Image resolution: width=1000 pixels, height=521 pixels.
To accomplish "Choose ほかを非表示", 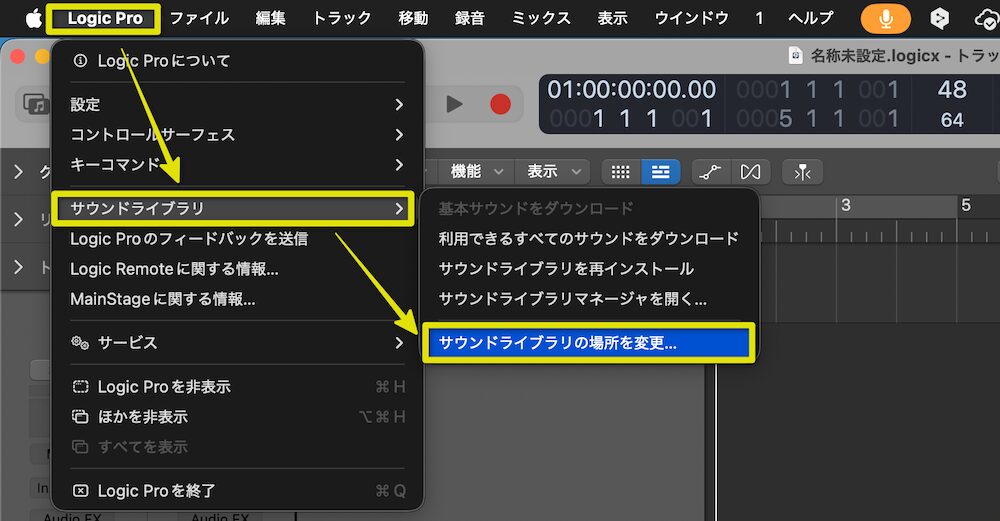I will (x=237, y=416).
